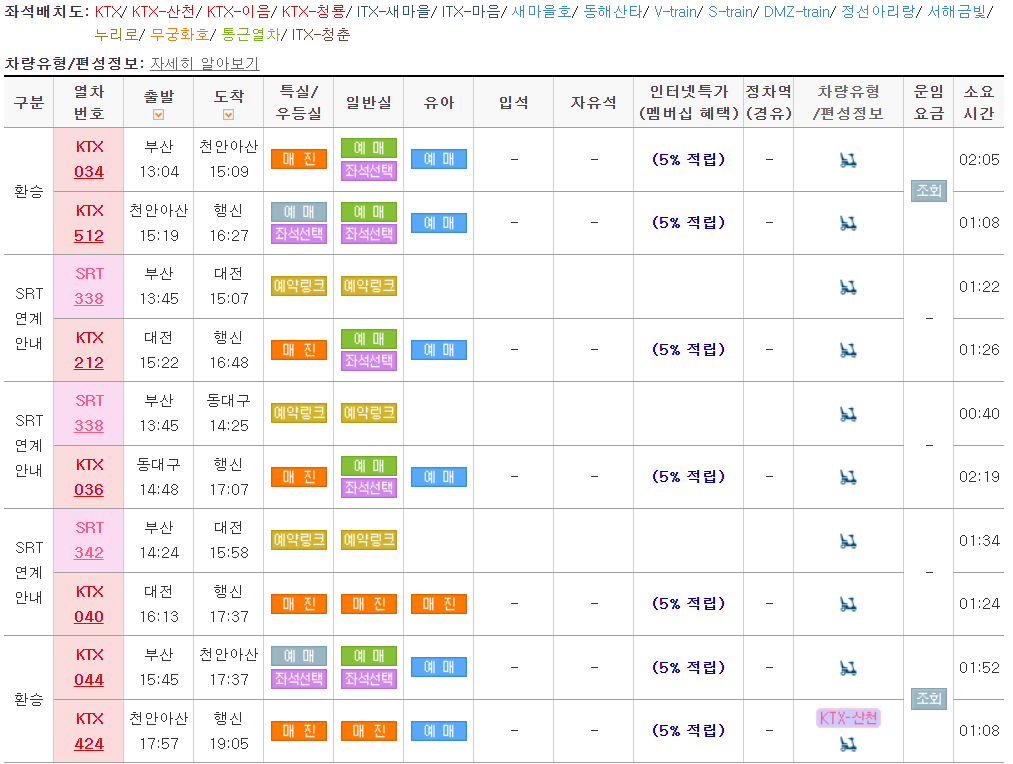Choose 일반실 좌석선택 for KTX 044
Screen dimensions: 1013x764
click(x=369, y=678)
